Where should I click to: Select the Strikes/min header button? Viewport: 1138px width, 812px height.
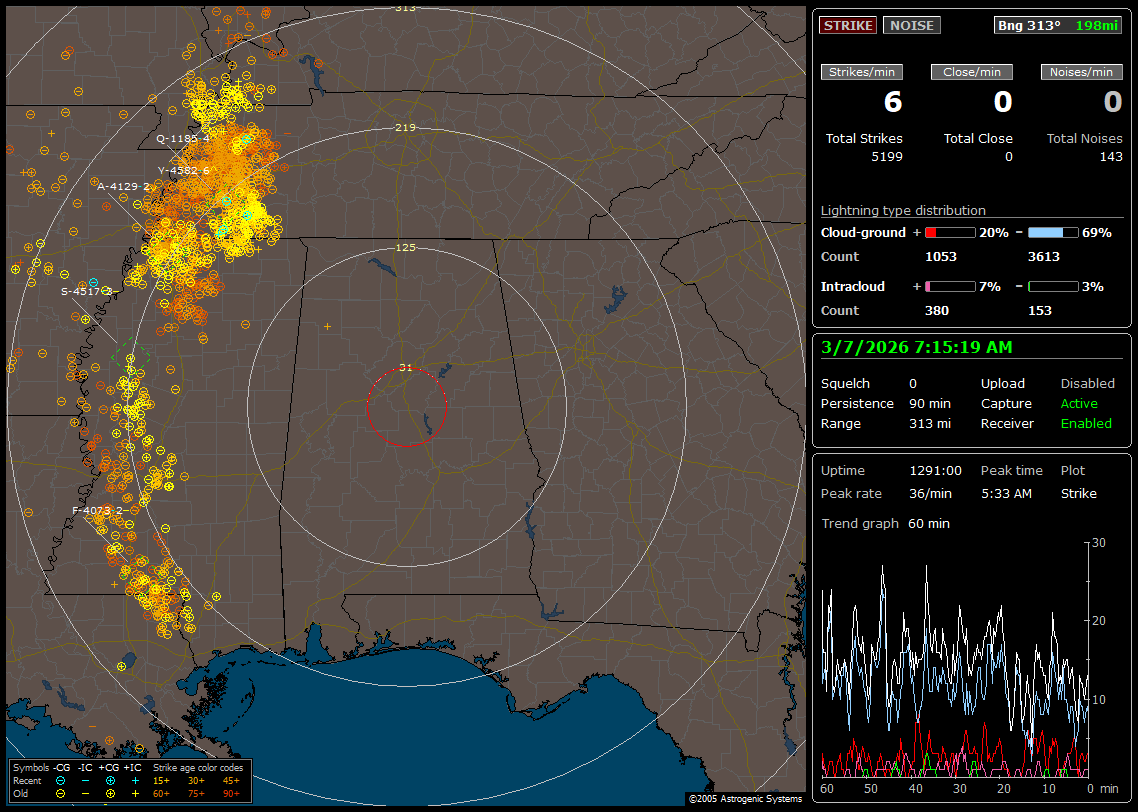pos(862,72)
